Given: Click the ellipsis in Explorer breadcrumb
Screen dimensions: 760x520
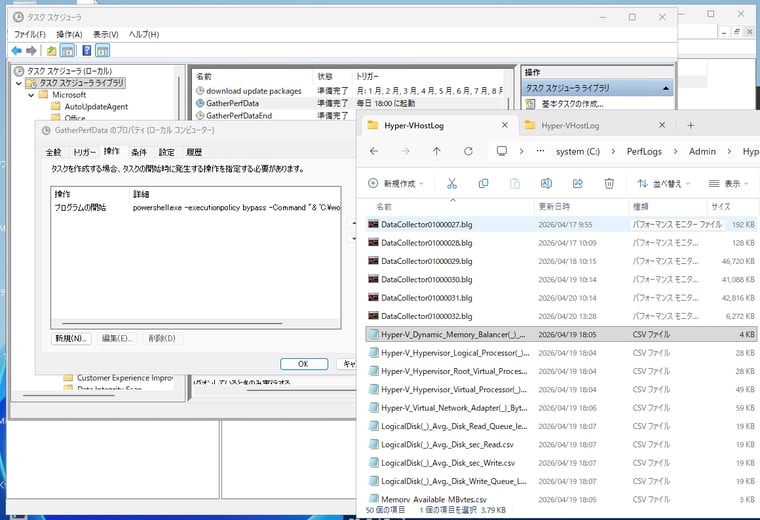Looking at the screenshot, I should click(540, 151).
